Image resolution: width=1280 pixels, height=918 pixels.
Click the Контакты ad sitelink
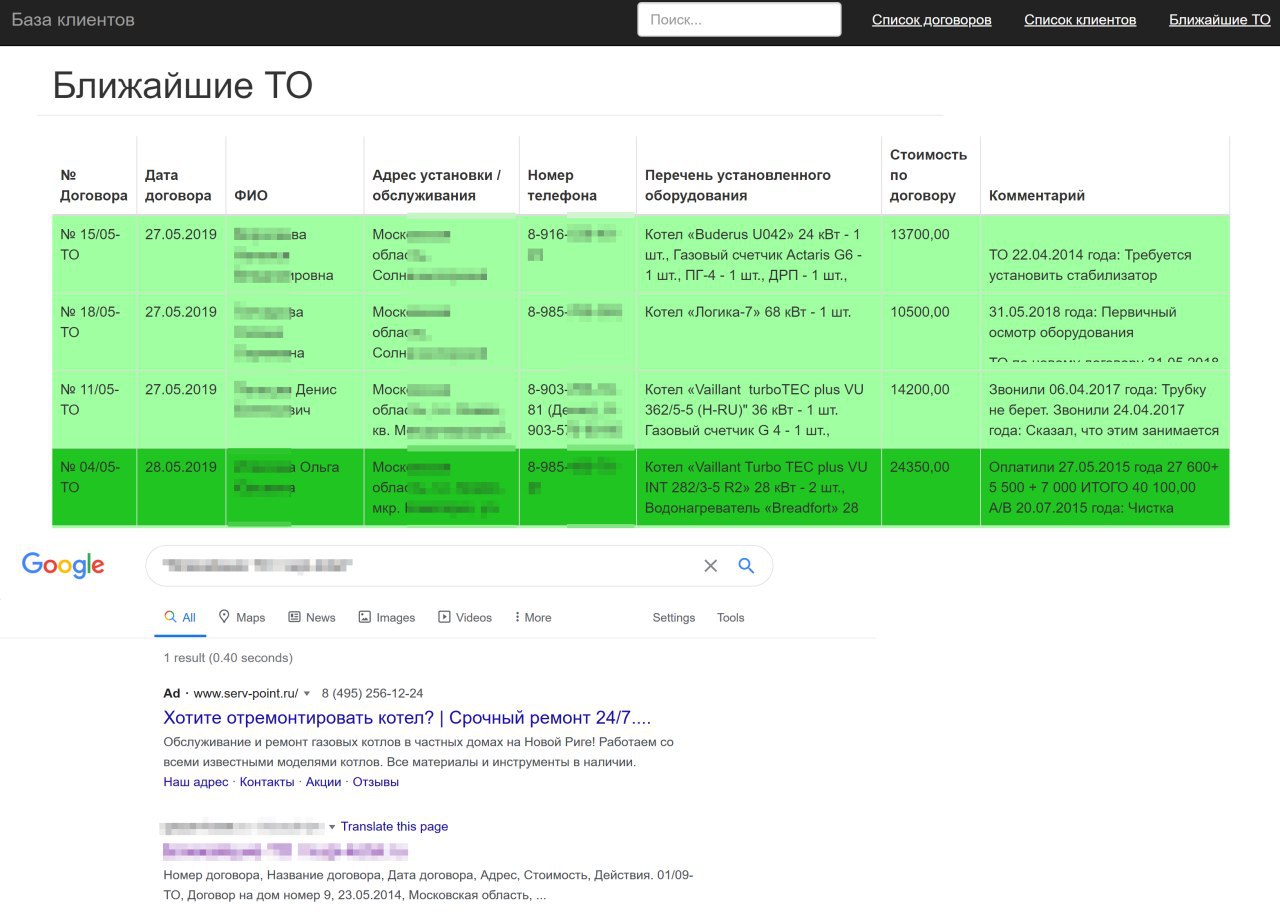click(267, 782)
